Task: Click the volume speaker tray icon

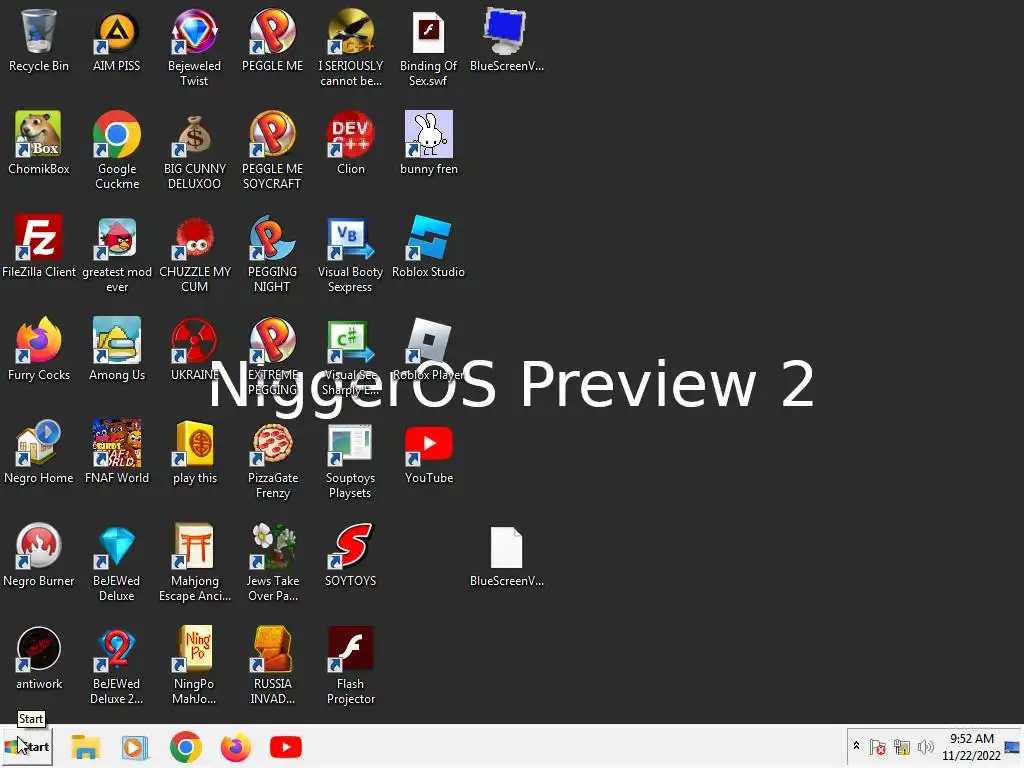Action: point(925,746)
